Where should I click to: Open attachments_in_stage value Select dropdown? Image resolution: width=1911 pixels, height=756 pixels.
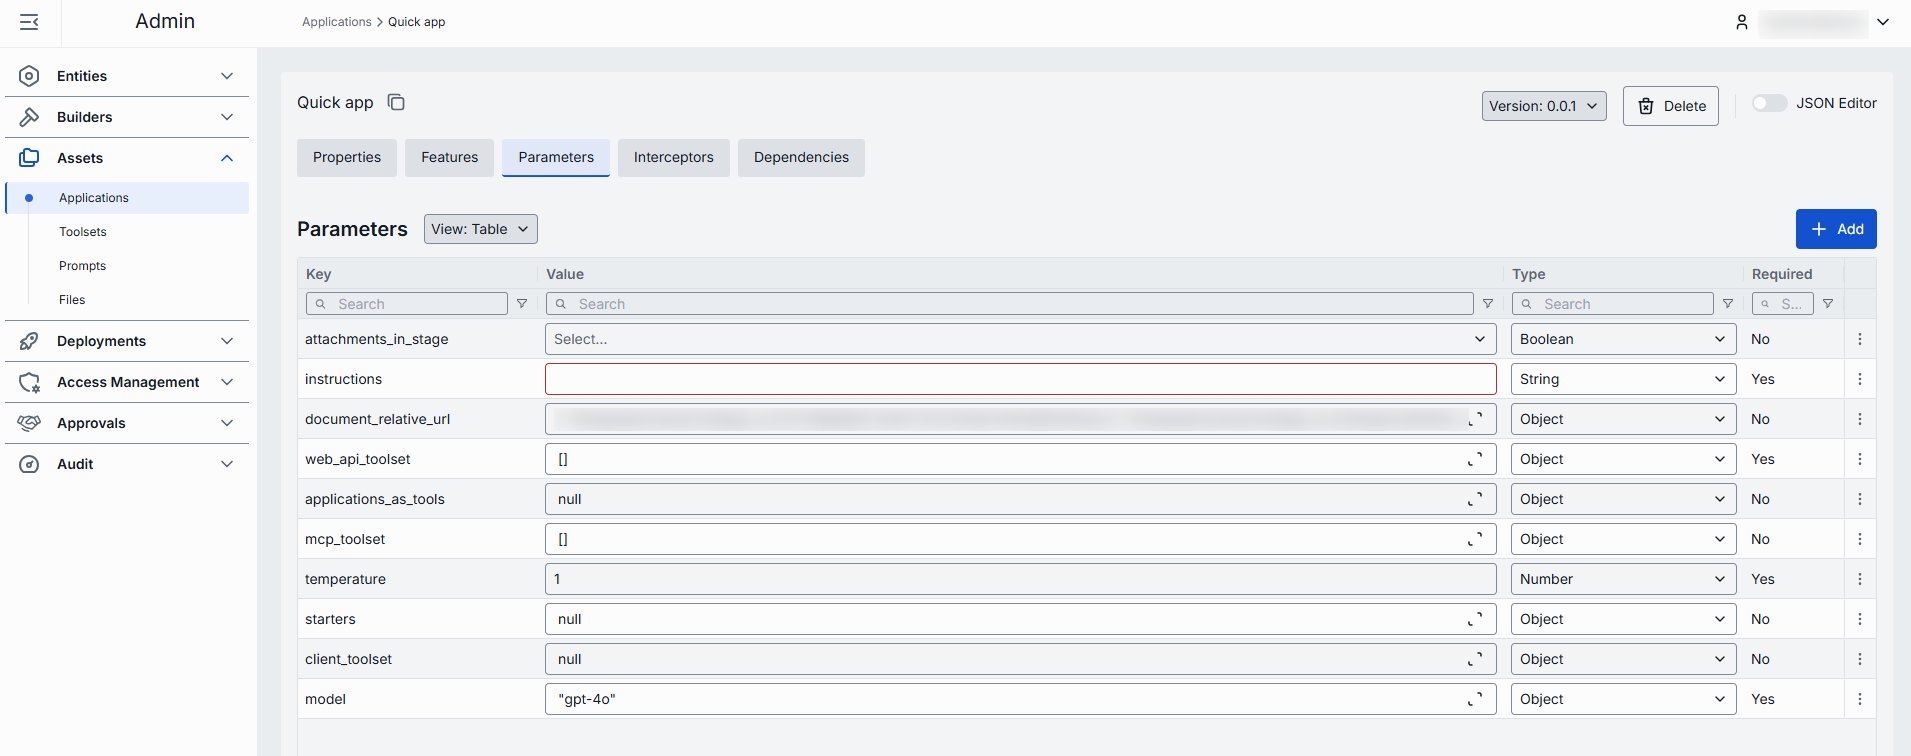1019,339
